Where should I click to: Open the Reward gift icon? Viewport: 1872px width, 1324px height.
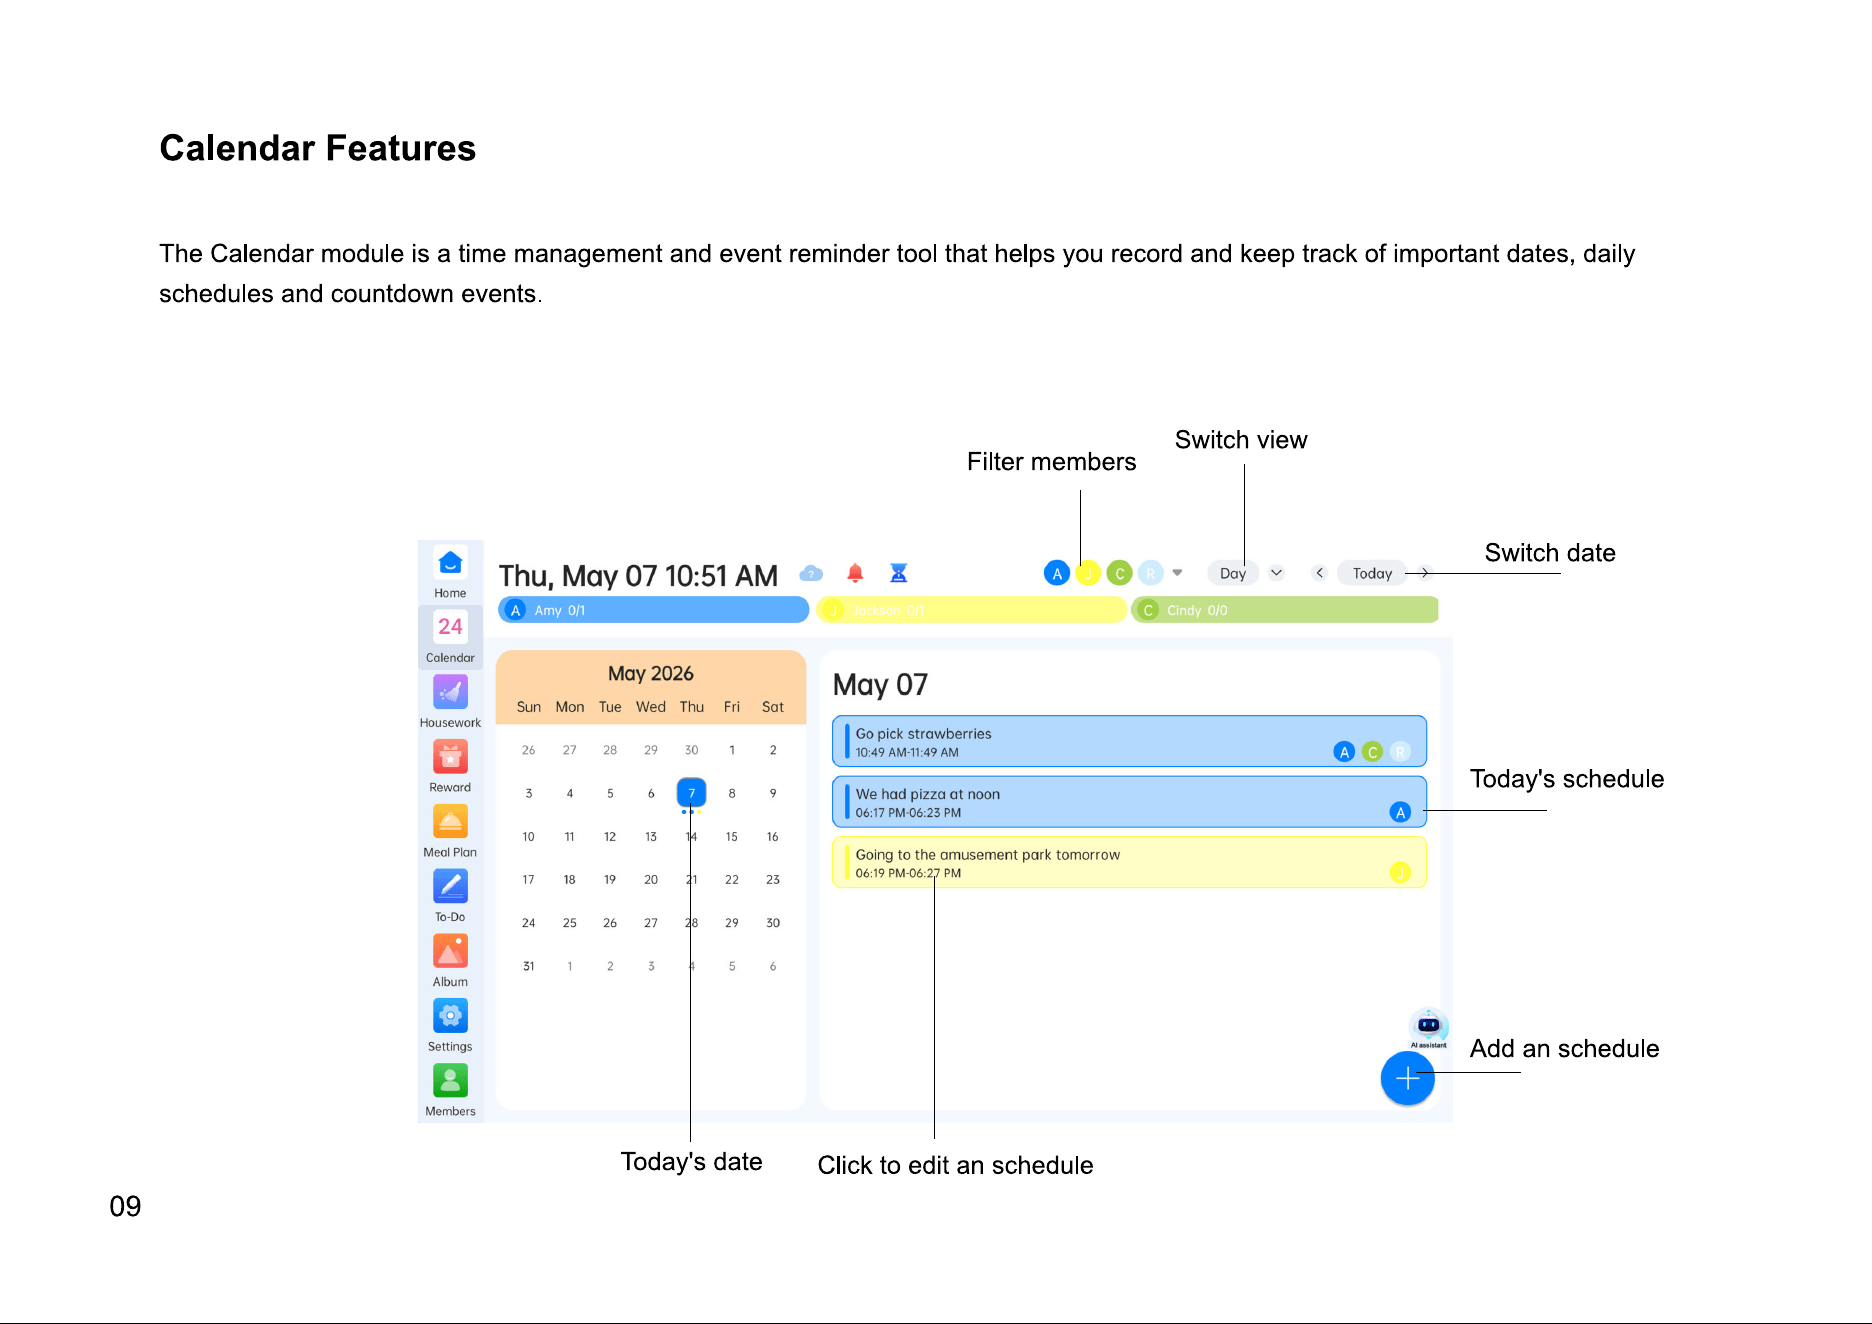click(450, 757)
